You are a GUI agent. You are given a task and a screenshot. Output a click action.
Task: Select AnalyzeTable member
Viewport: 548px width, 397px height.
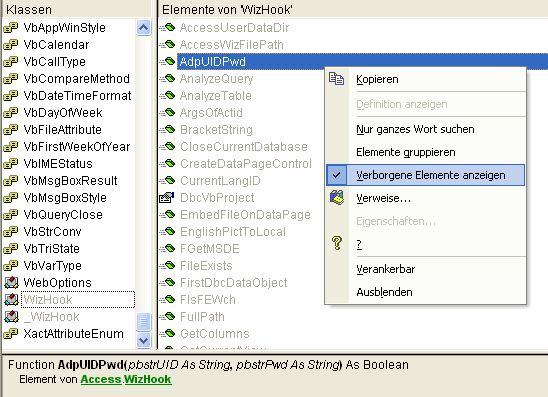point(216,96)
